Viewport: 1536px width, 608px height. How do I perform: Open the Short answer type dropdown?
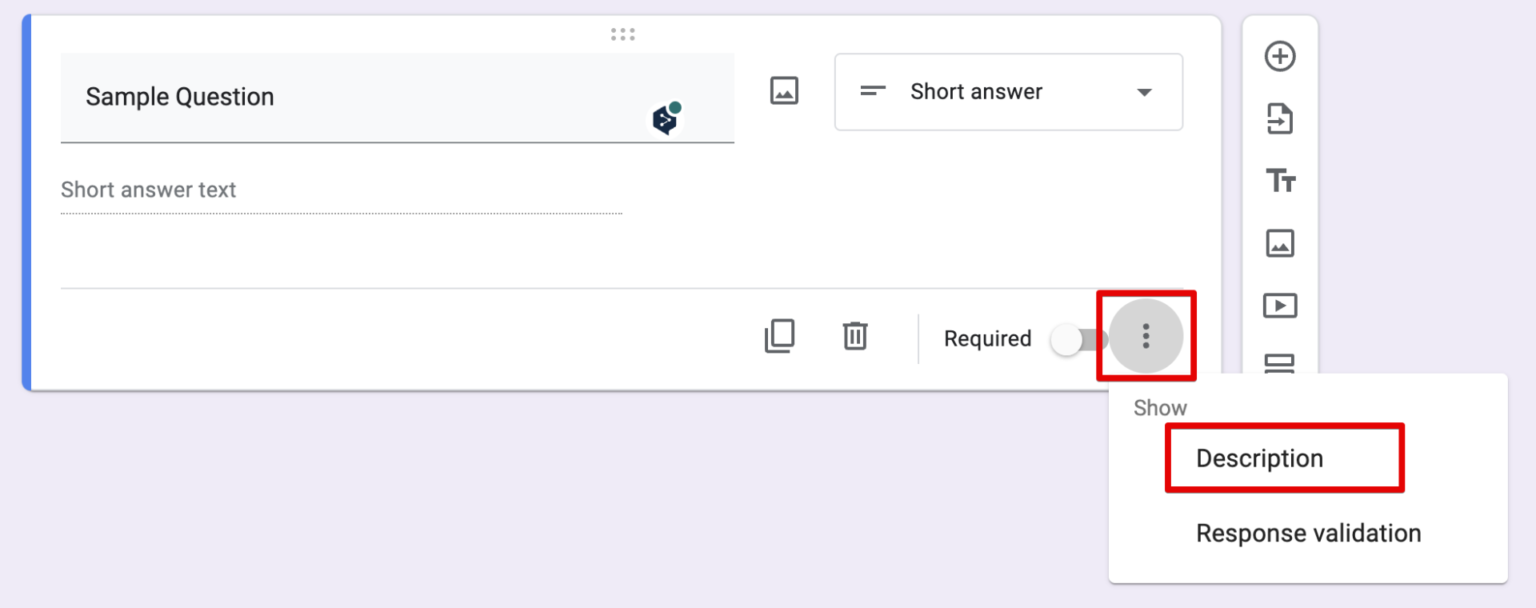click(x=1008, y=92)
